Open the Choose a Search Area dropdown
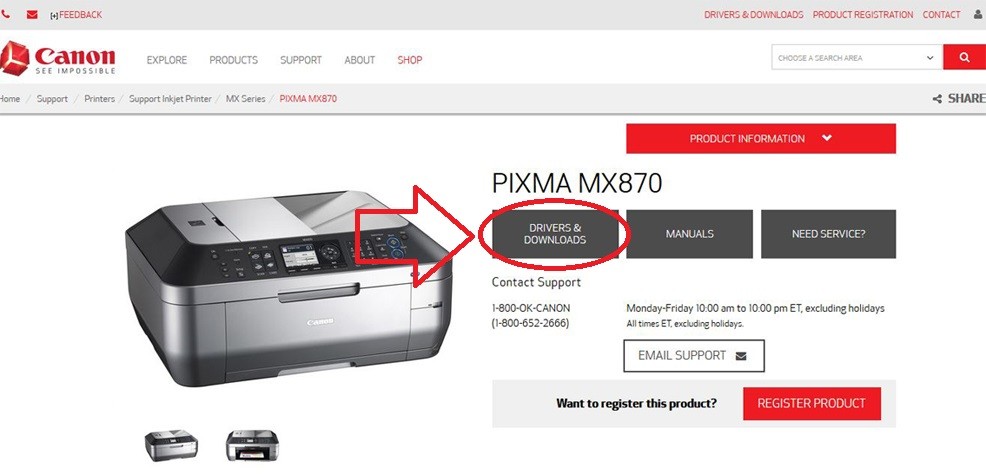Image resolution: width=986 pixels, height=475 pixels. click(x=857, y=57)
